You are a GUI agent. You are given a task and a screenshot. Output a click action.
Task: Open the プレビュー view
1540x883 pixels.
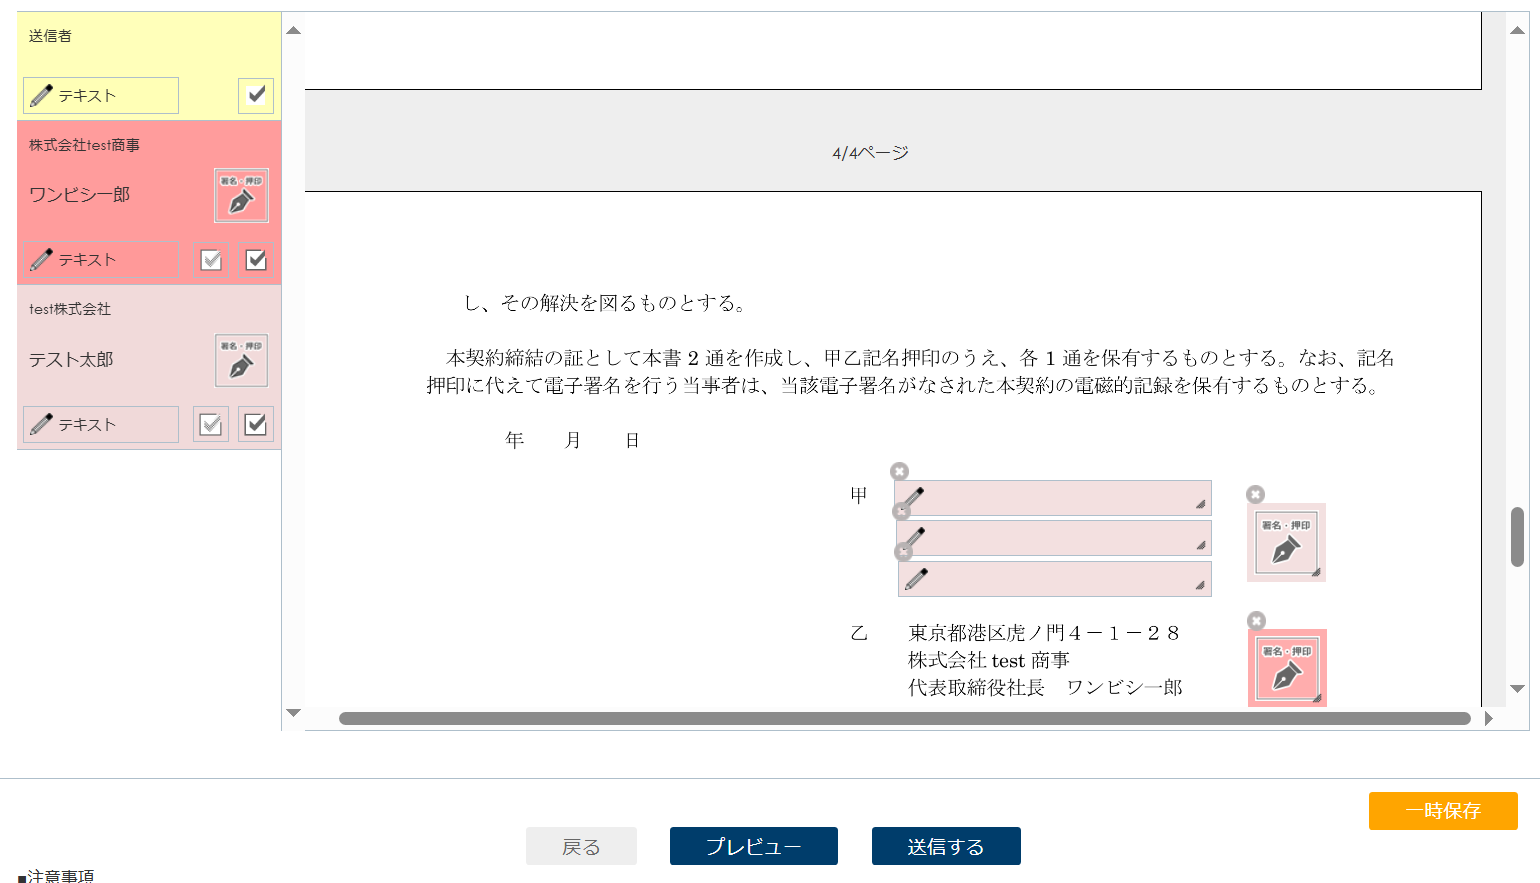(x=753, y=846)
